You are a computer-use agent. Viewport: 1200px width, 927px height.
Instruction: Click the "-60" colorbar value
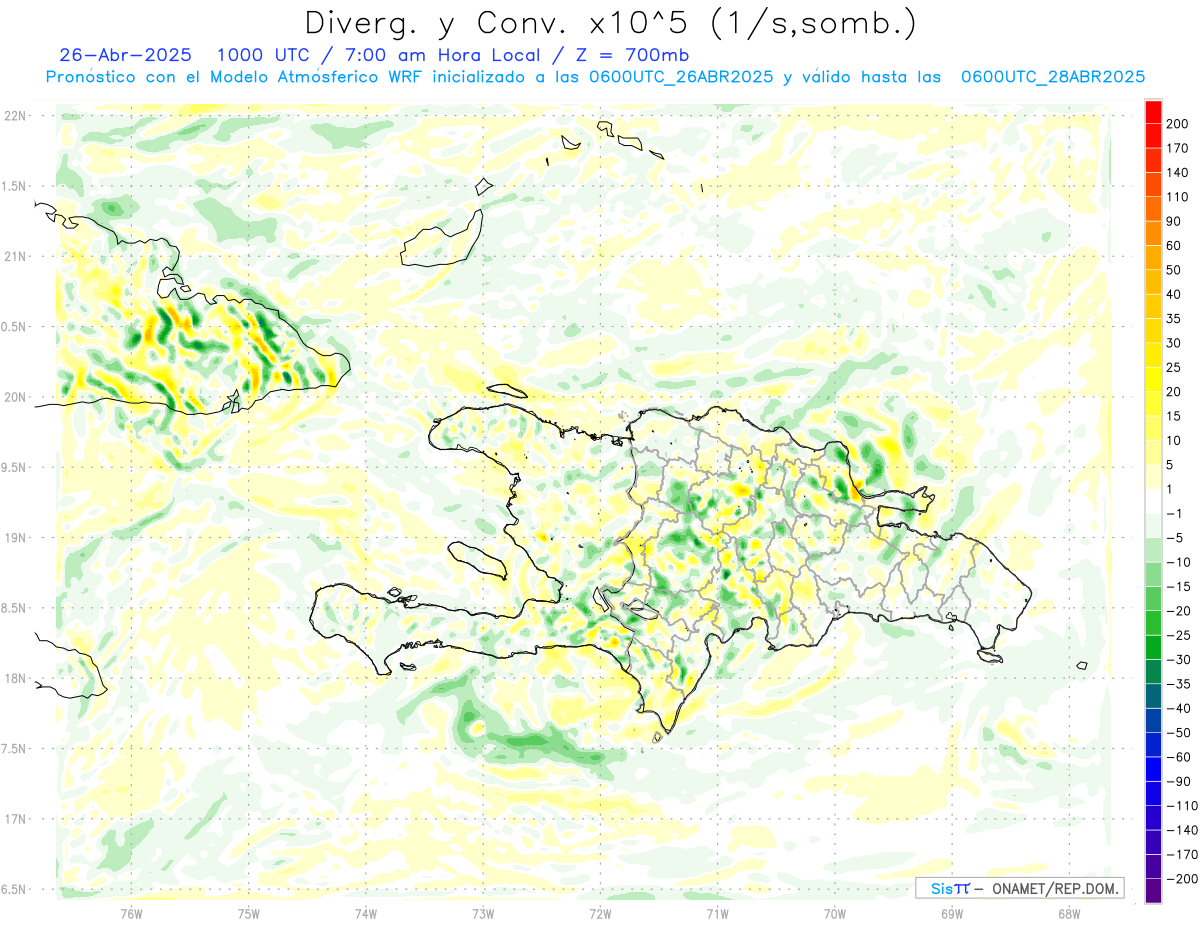(1180, 757)
